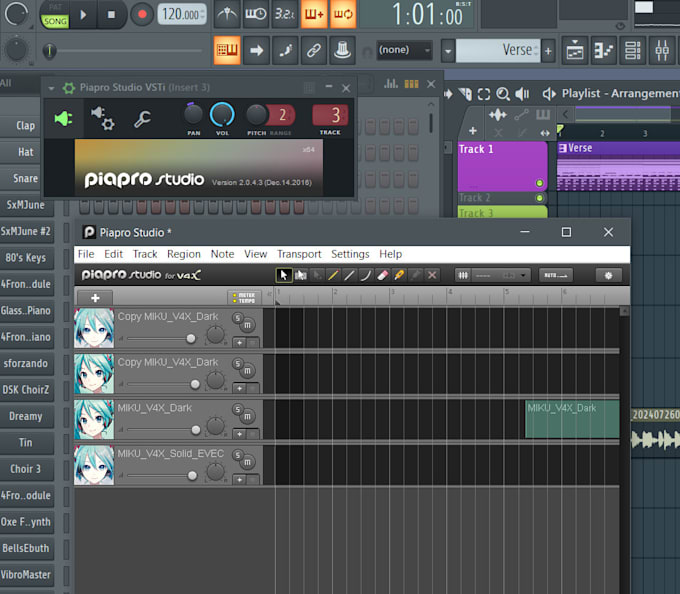Open the Transport menu
The width and height of the screenshot is (680, 594).
[299, 254]
